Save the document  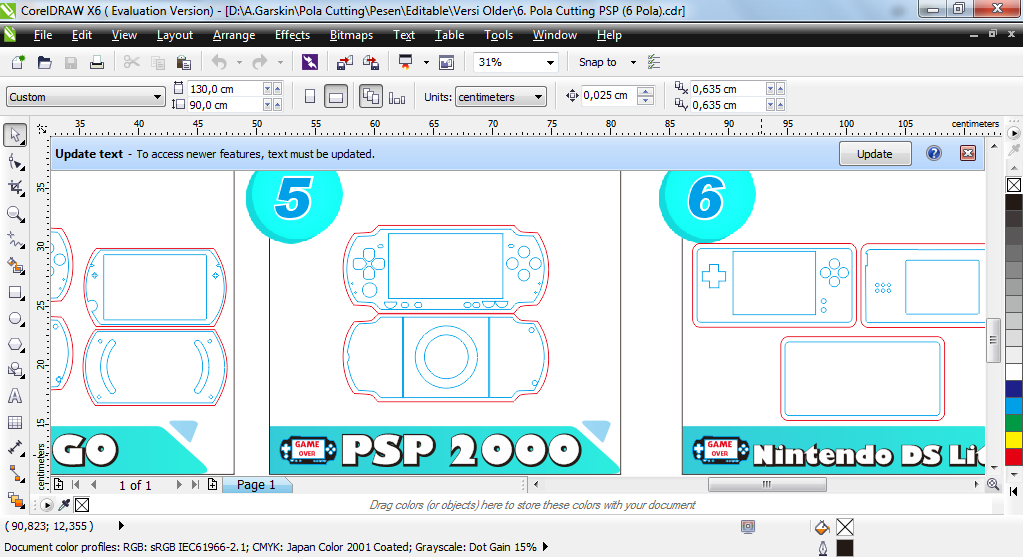[70, 62]
